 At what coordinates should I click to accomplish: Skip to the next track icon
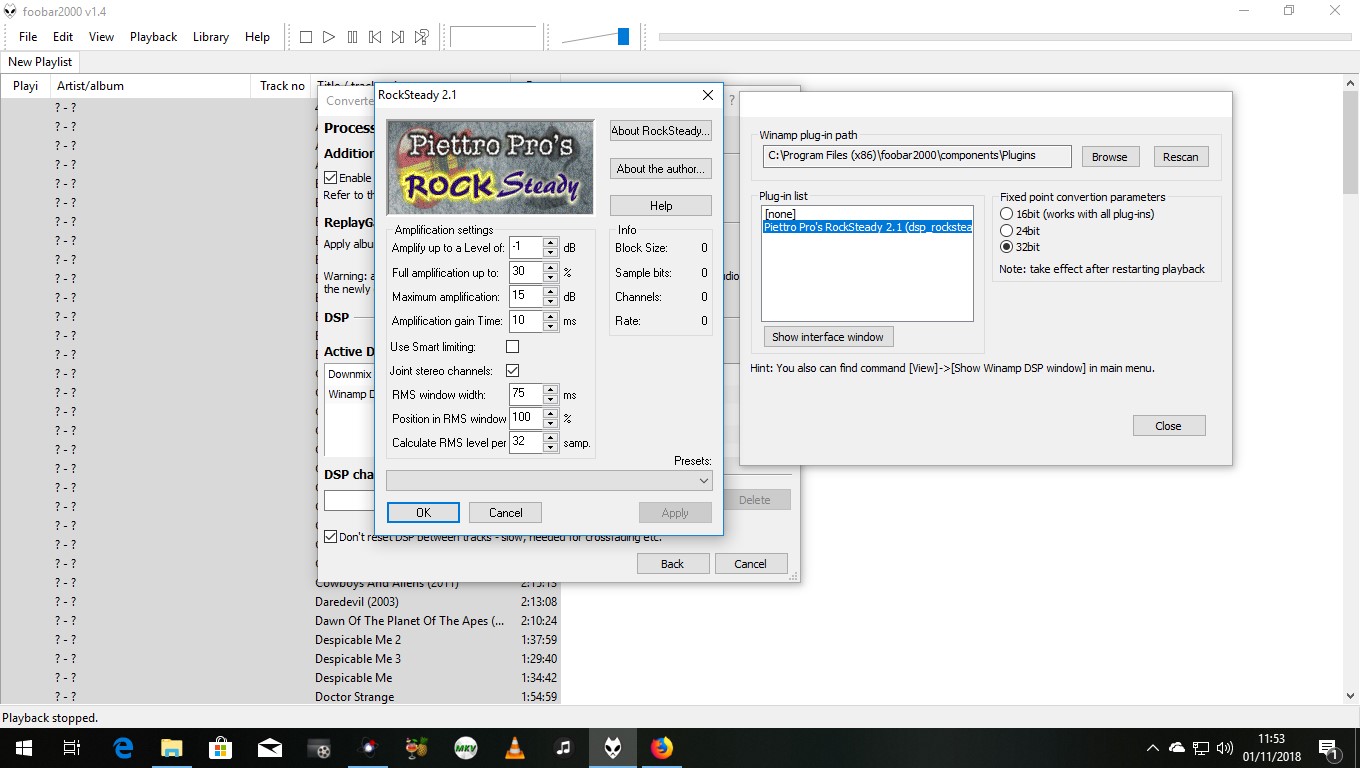398,37
